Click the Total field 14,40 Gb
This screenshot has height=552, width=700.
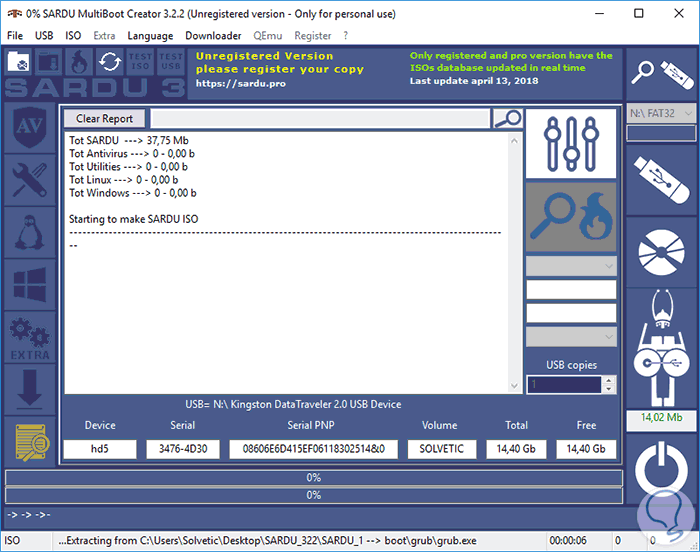click(516, 449)
